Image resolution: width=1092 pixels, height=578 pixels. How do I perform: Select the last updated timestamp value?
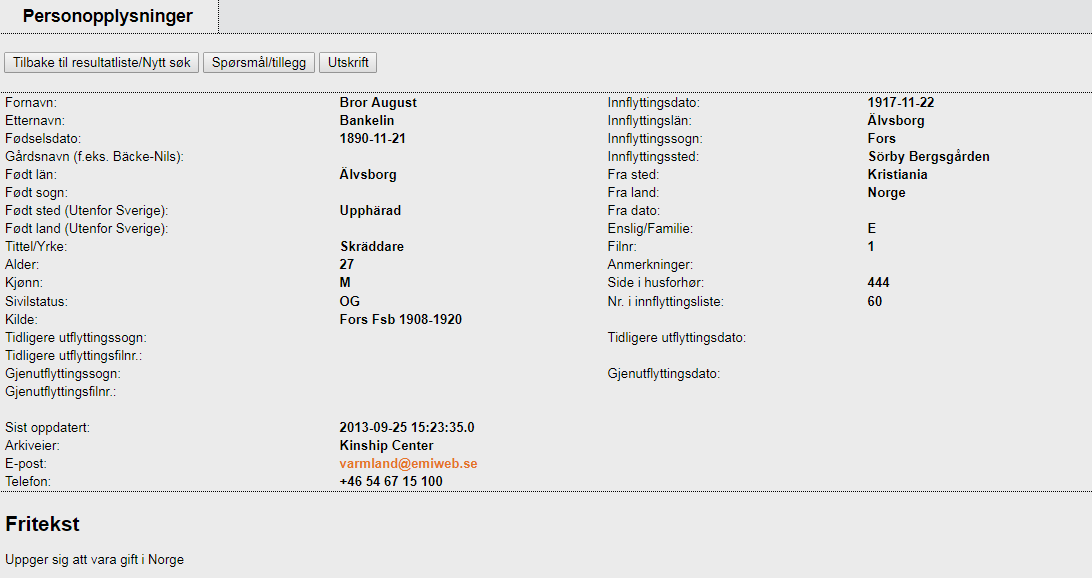tap(407, 428)
